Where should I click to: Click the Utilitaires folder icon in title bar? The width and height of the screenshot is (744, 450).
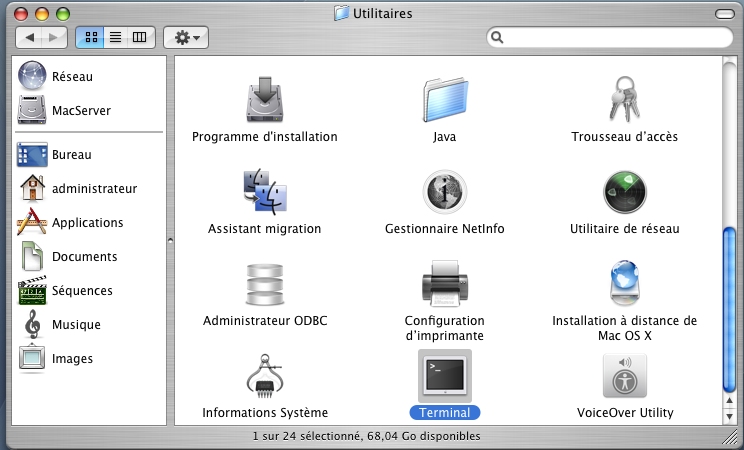[x=341, y=13]
